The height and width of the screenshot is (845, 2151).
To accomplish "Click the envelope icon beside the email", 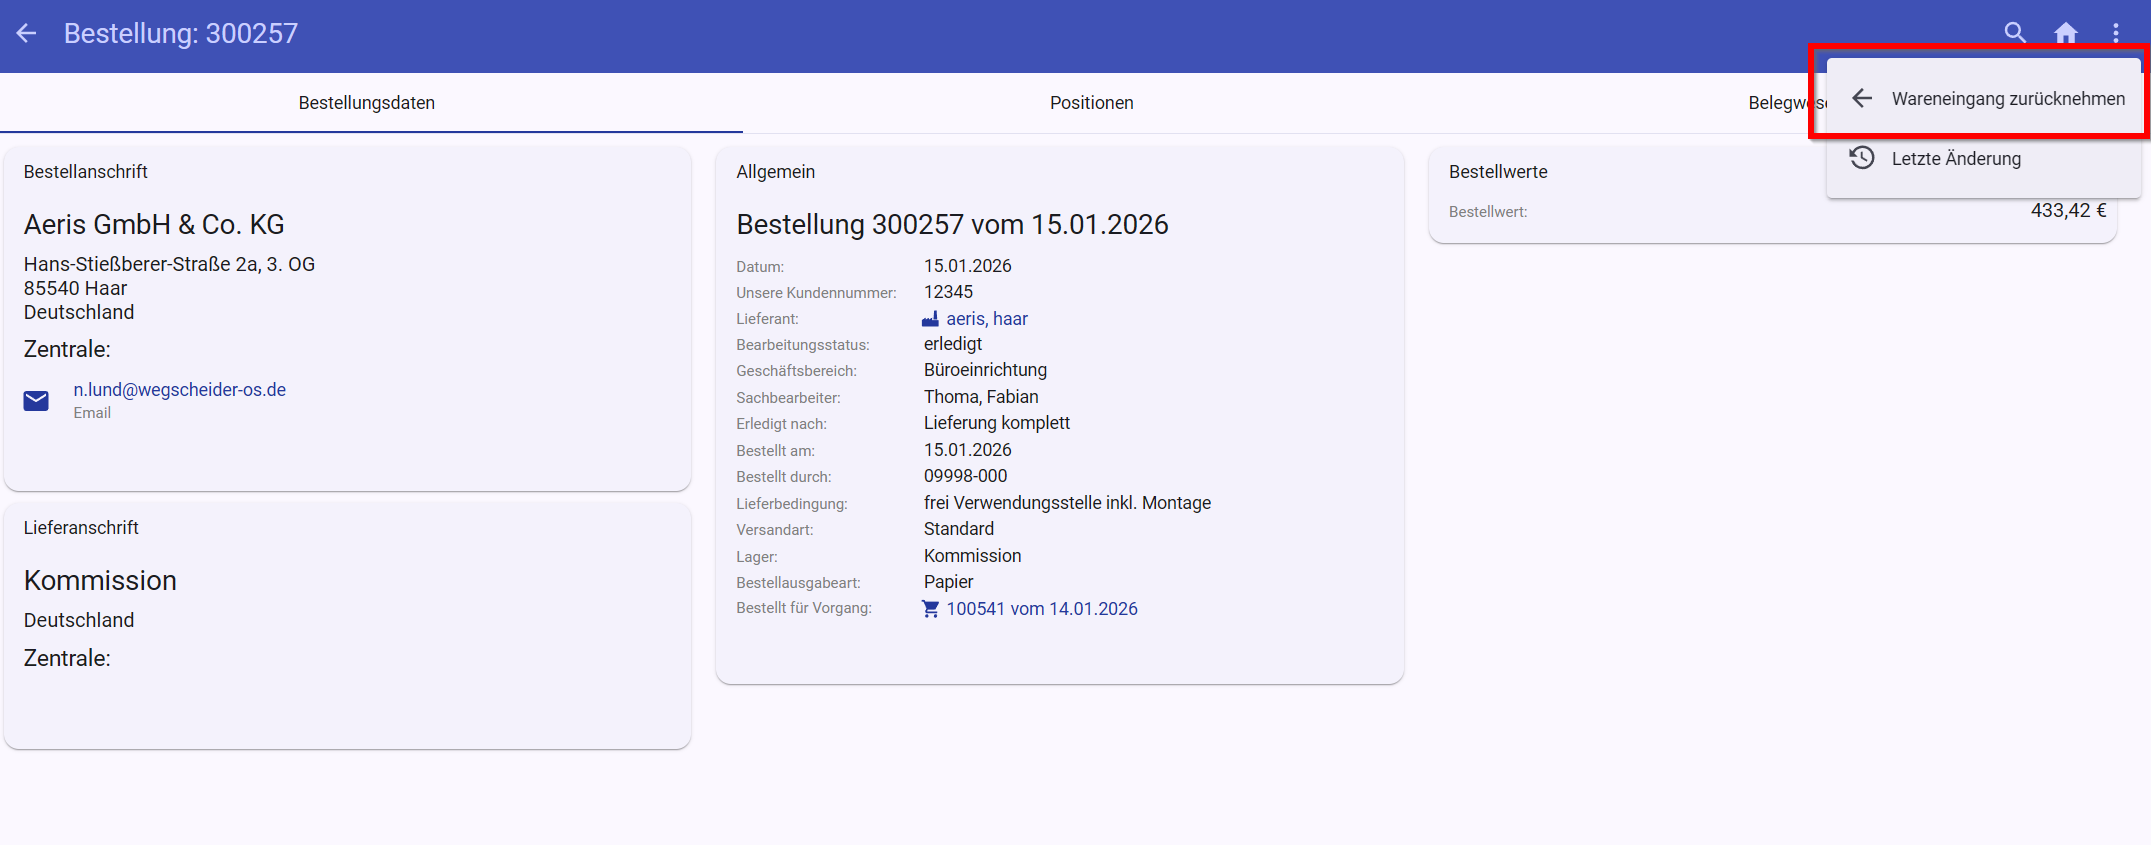I will 36,401.
